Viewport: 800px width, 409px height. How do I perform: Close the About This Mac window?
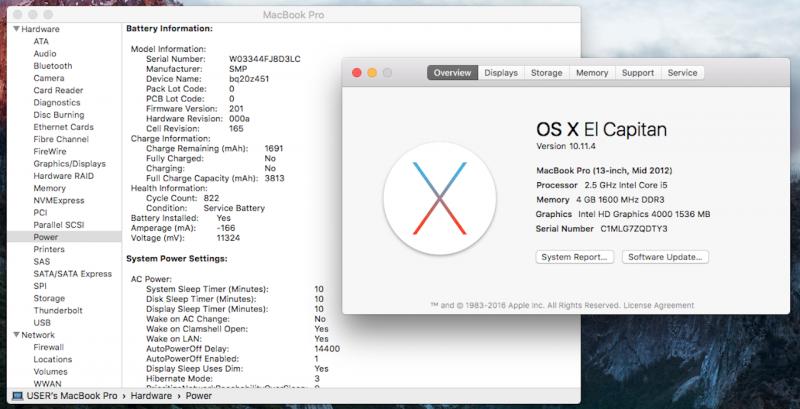tap(356, 73)
